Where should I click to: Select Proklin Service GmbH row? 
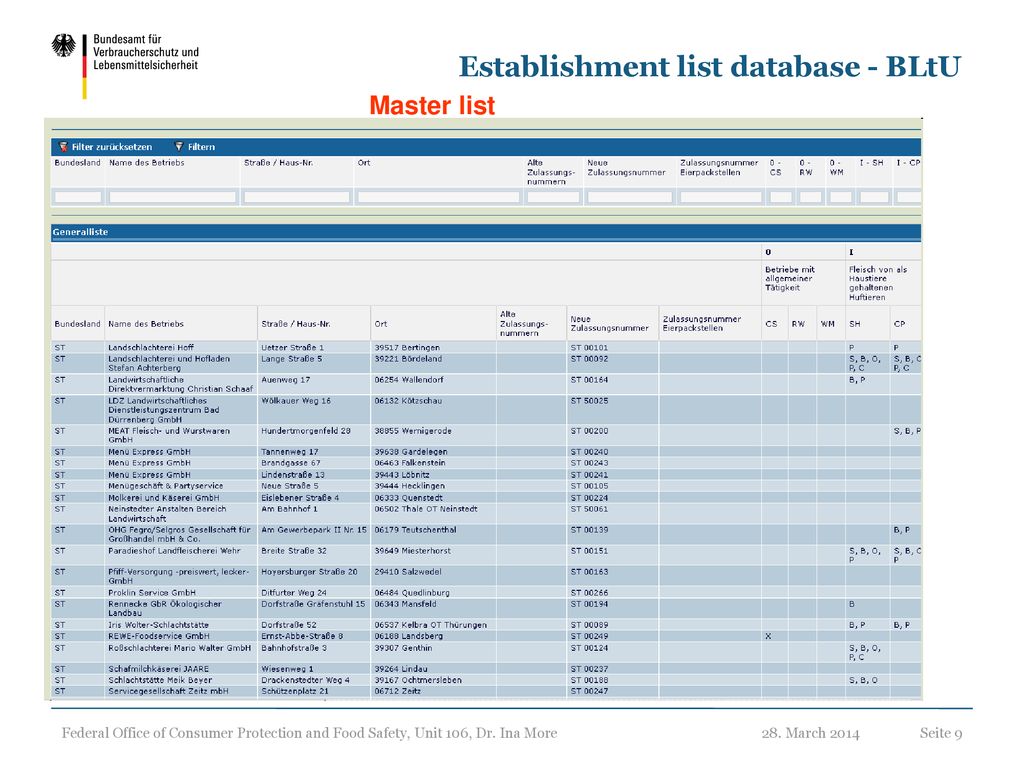(486, 593)
